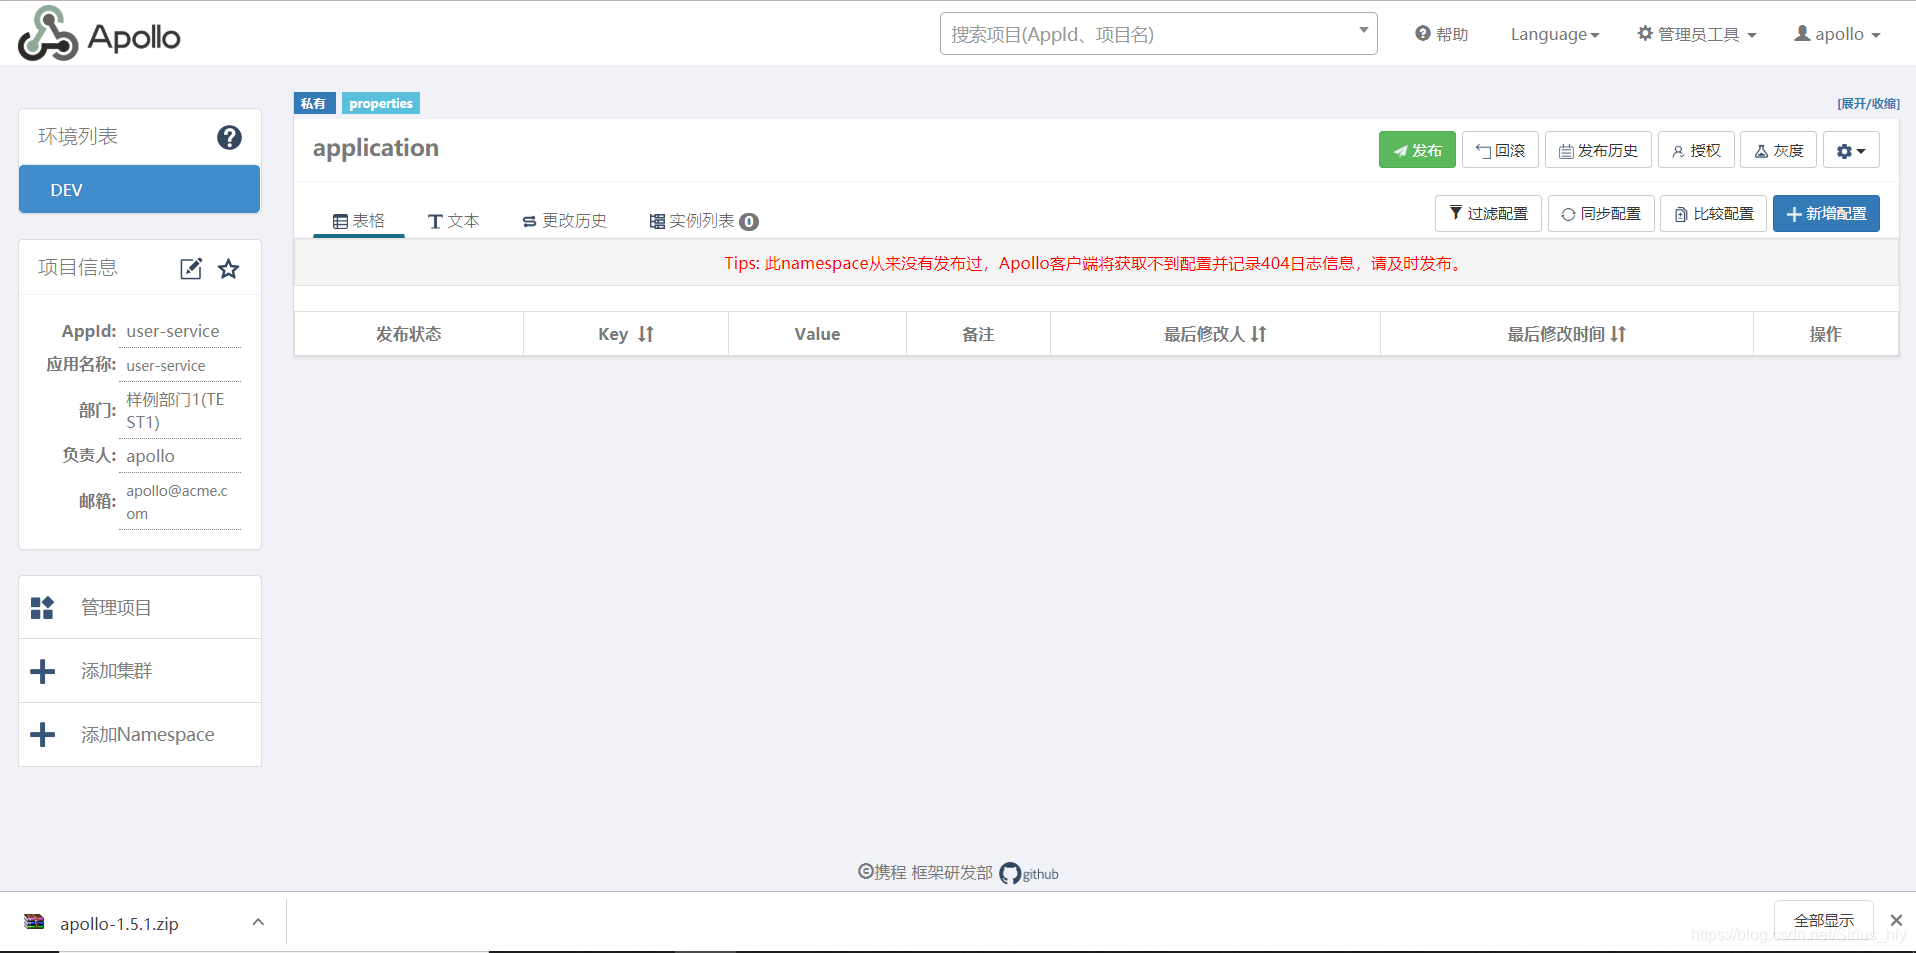Open the namespace gear settings dropdown
Viewport: 1916px width, 953px height.
pos(1851,150)
